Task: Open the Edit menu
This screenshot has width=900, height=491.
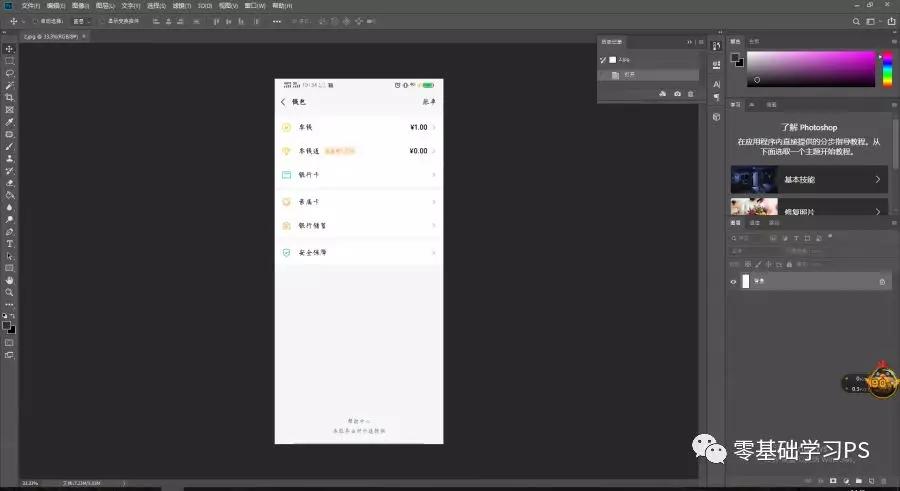Action: click(56, 6)
